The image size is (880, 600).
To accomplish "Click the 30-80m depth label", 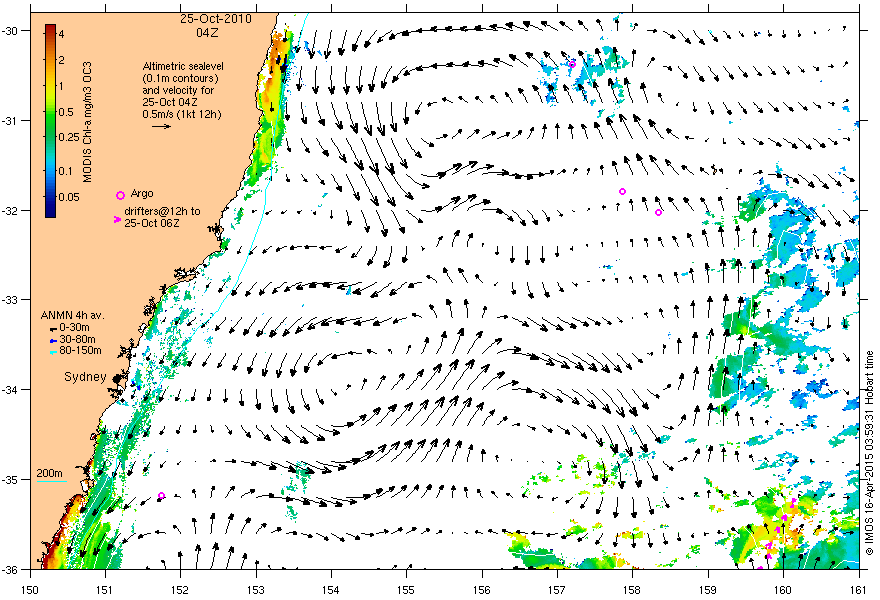I will (x=77, y=339).
